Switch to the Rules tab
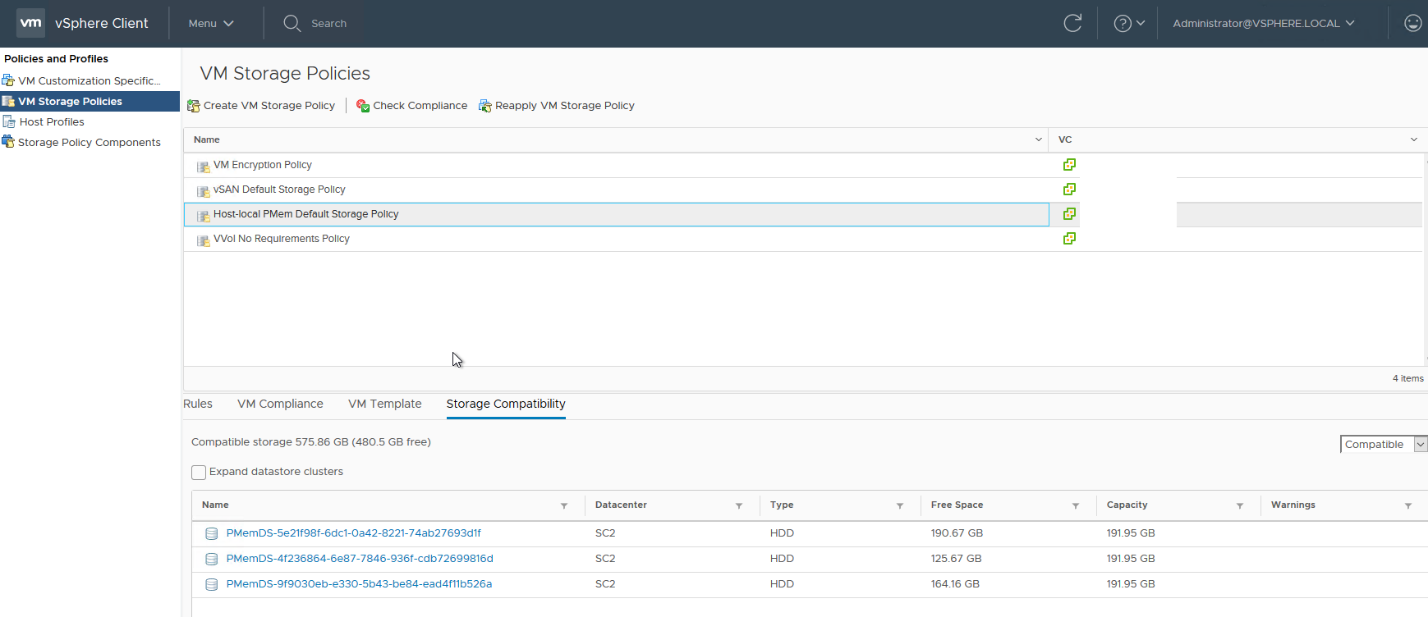This screenshot has height=617, width=1428. tap(198, 404)
